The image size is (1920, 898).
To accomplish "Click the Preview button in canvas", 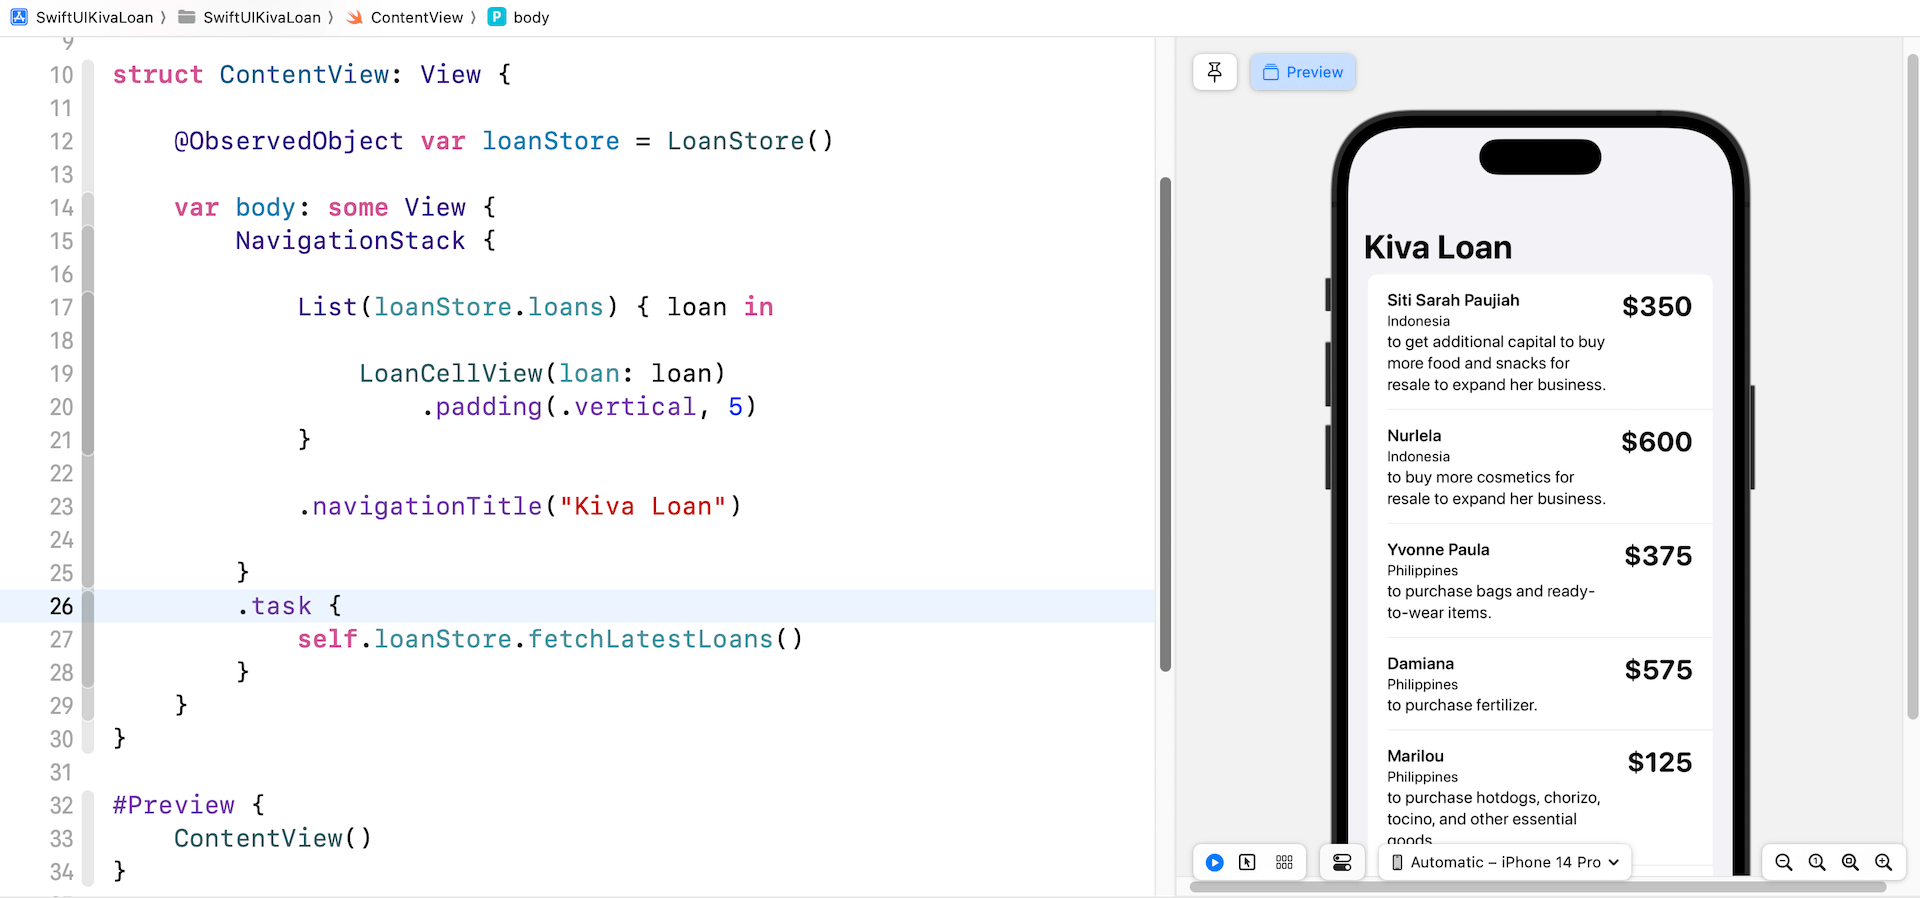I will click(1303, 72).
